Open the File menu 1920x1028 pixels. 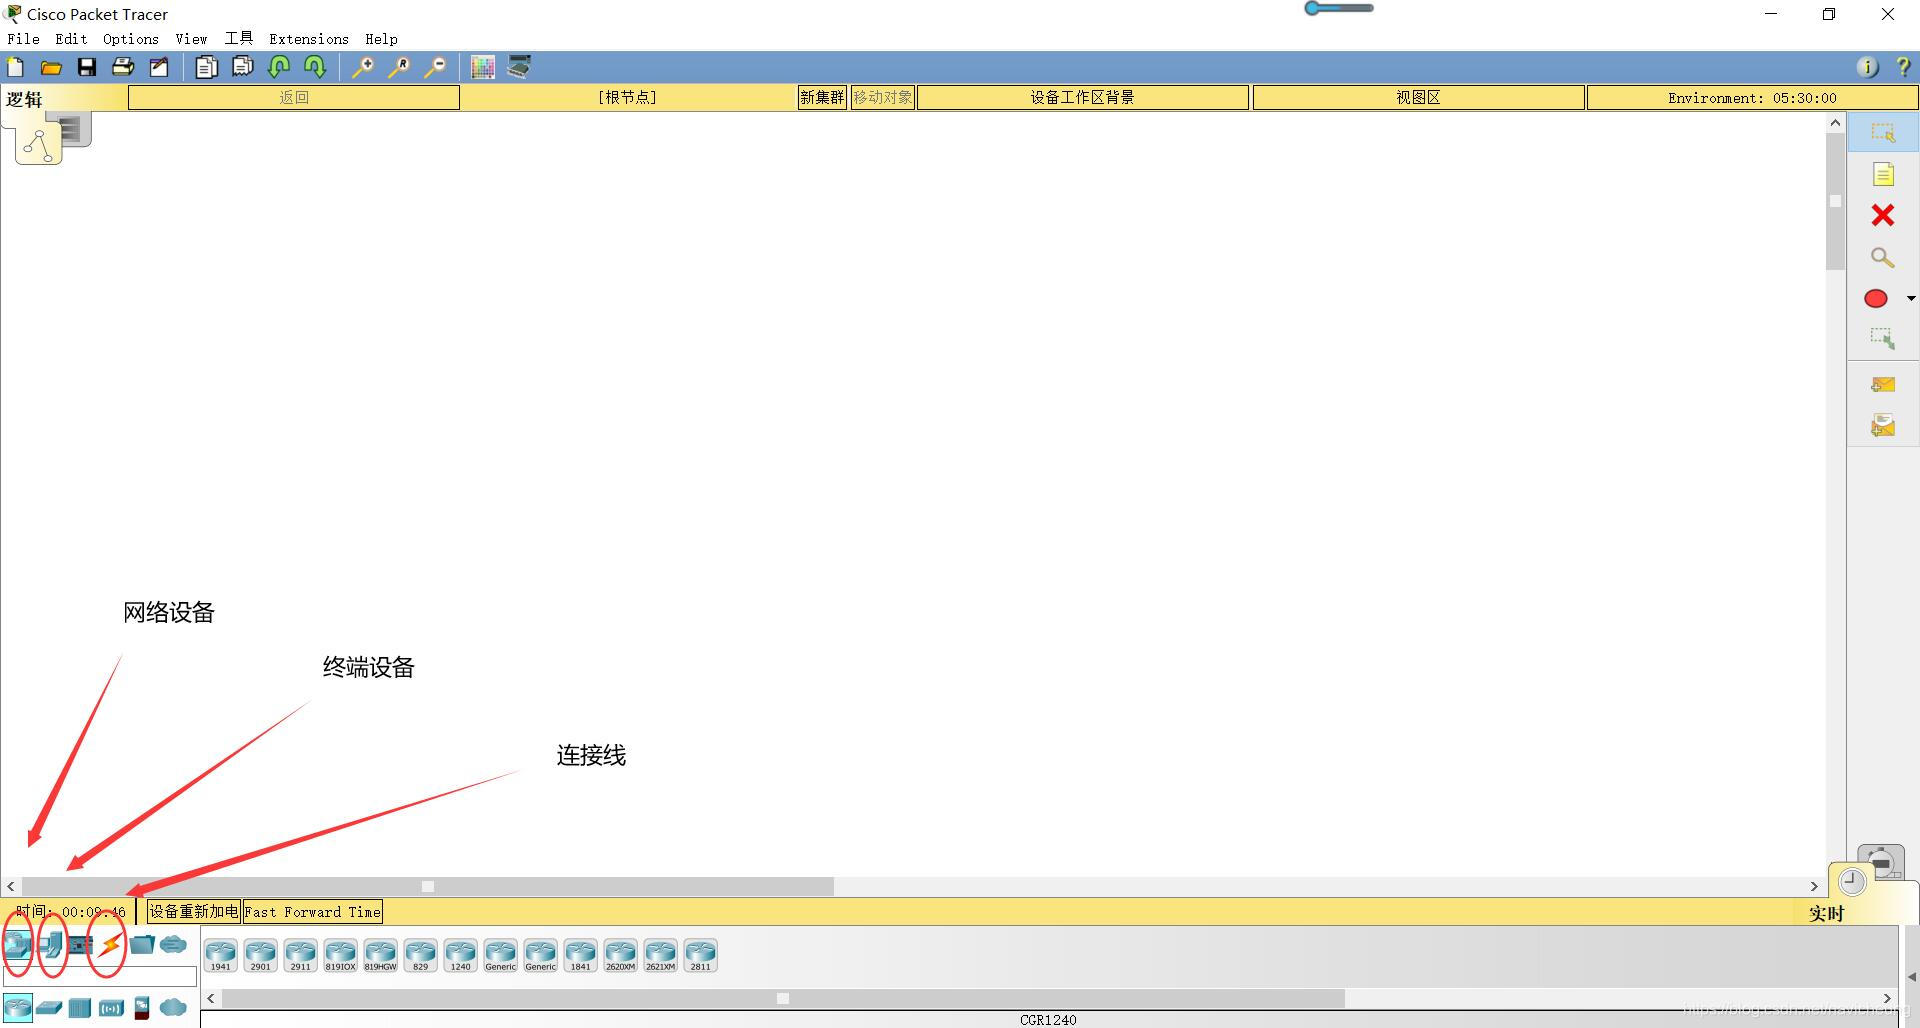tap(23, 39)
